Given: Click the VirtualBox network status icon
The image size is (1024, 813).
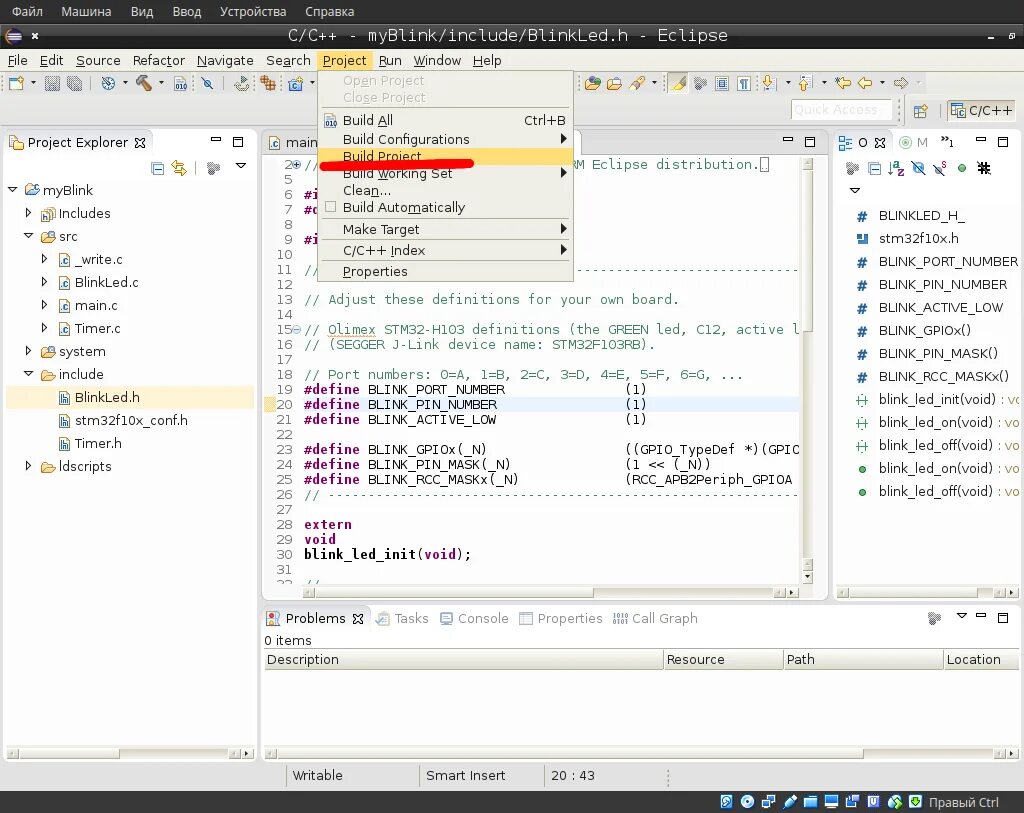Looking at the screenshot, I should click(768, 801).
